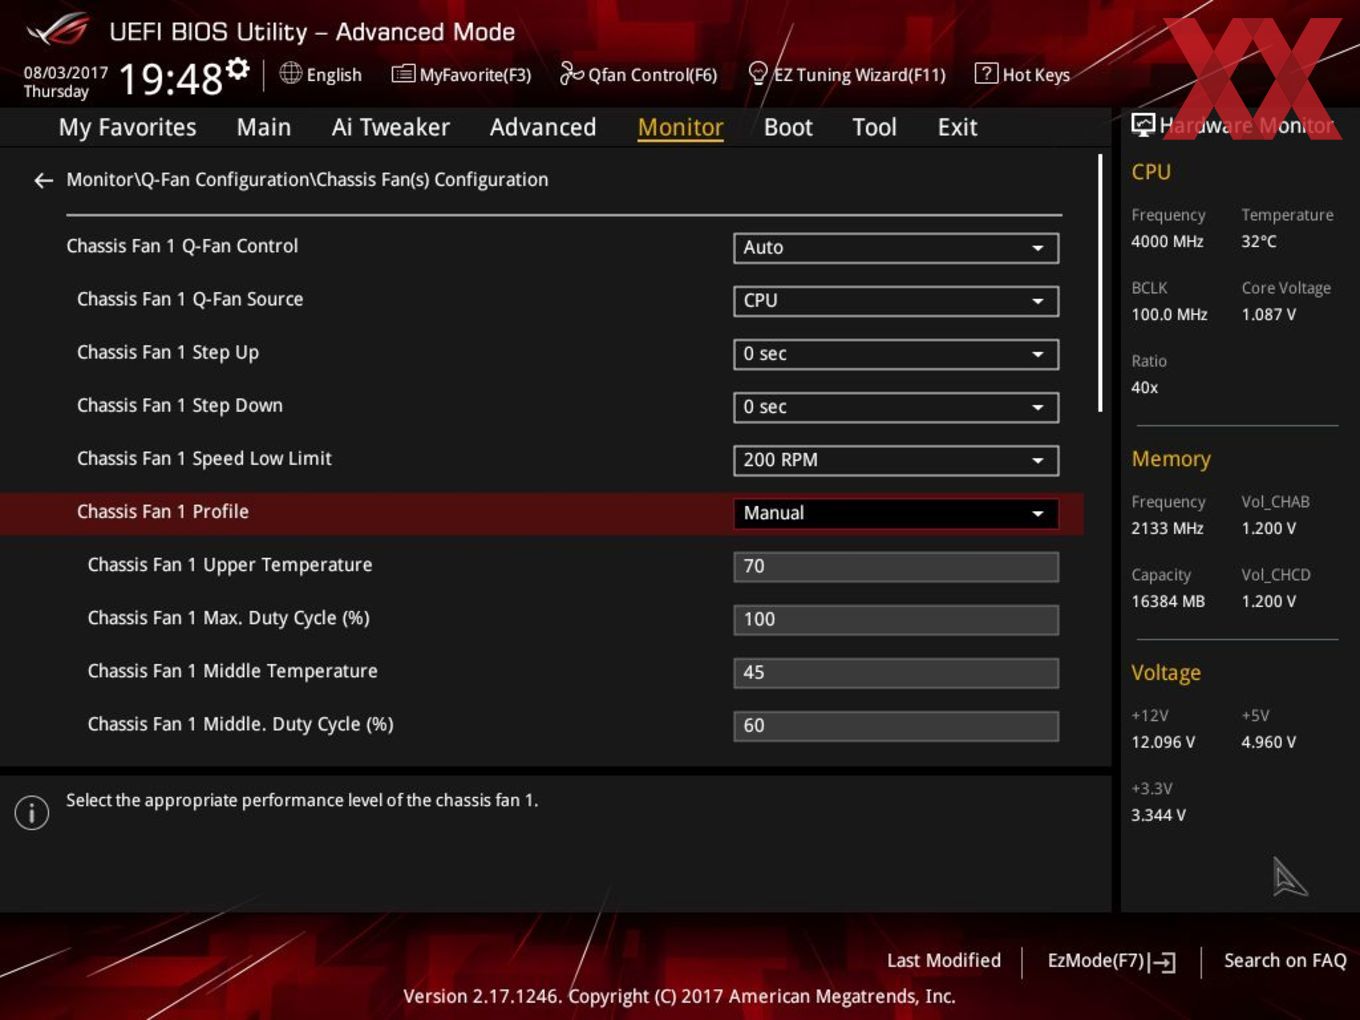Click the Memory Capacity 16384 MB value
1360x1020 pixels.
[1168, 601]
